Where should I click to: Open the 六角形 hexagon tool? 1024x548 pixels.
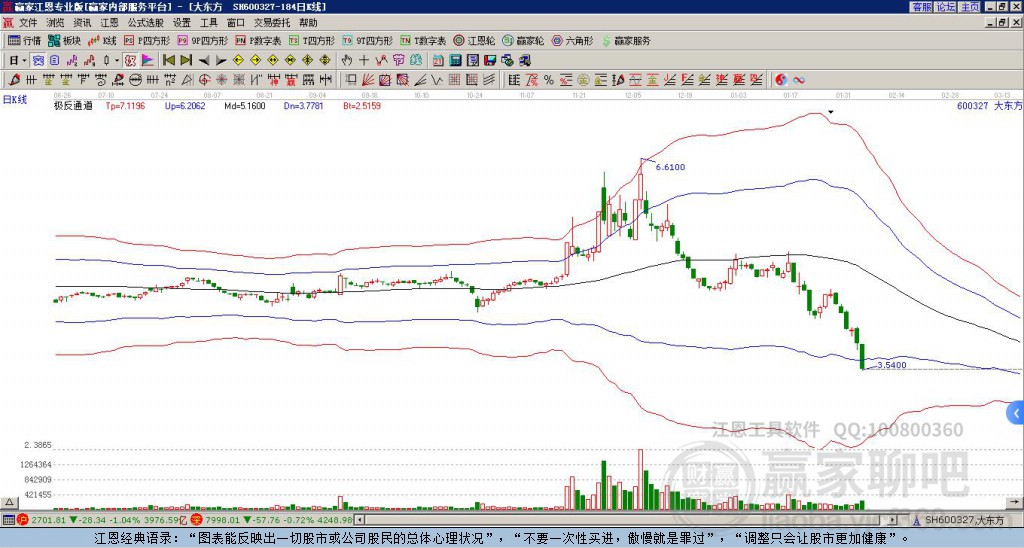pyautogui.click(x=572, y=40)
